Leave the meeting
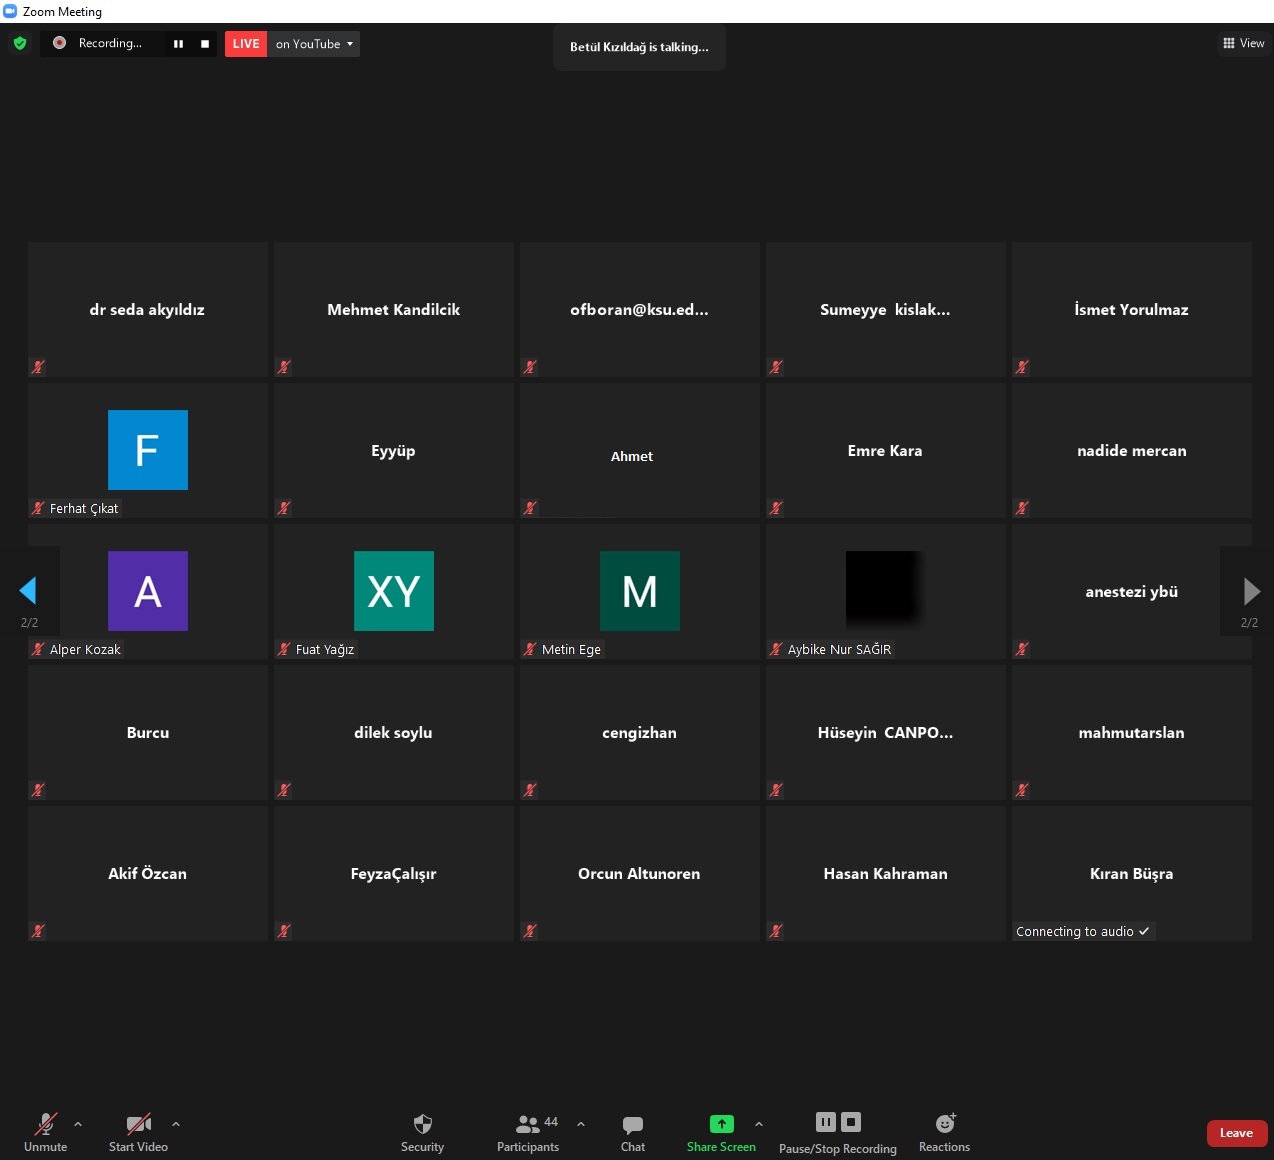This screenshot has width=1274, height=1160. pos(1236,1133)
